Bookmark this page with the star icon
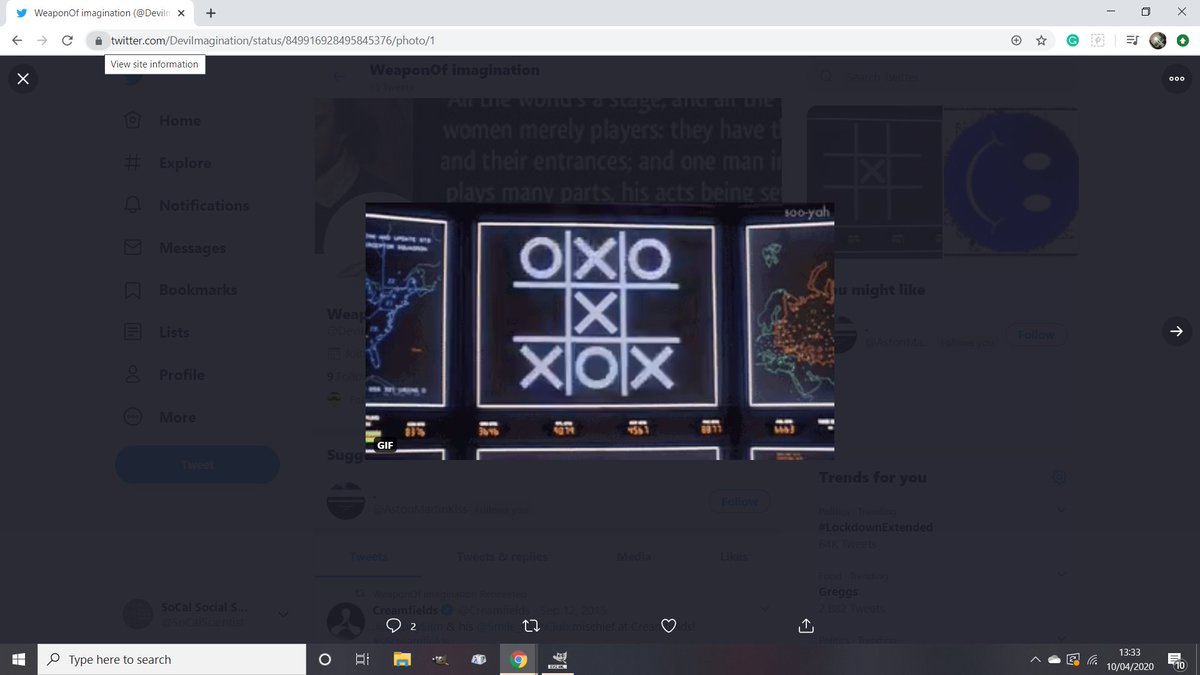Viewport: 1200px width, 675px height. pos(1041,41)
